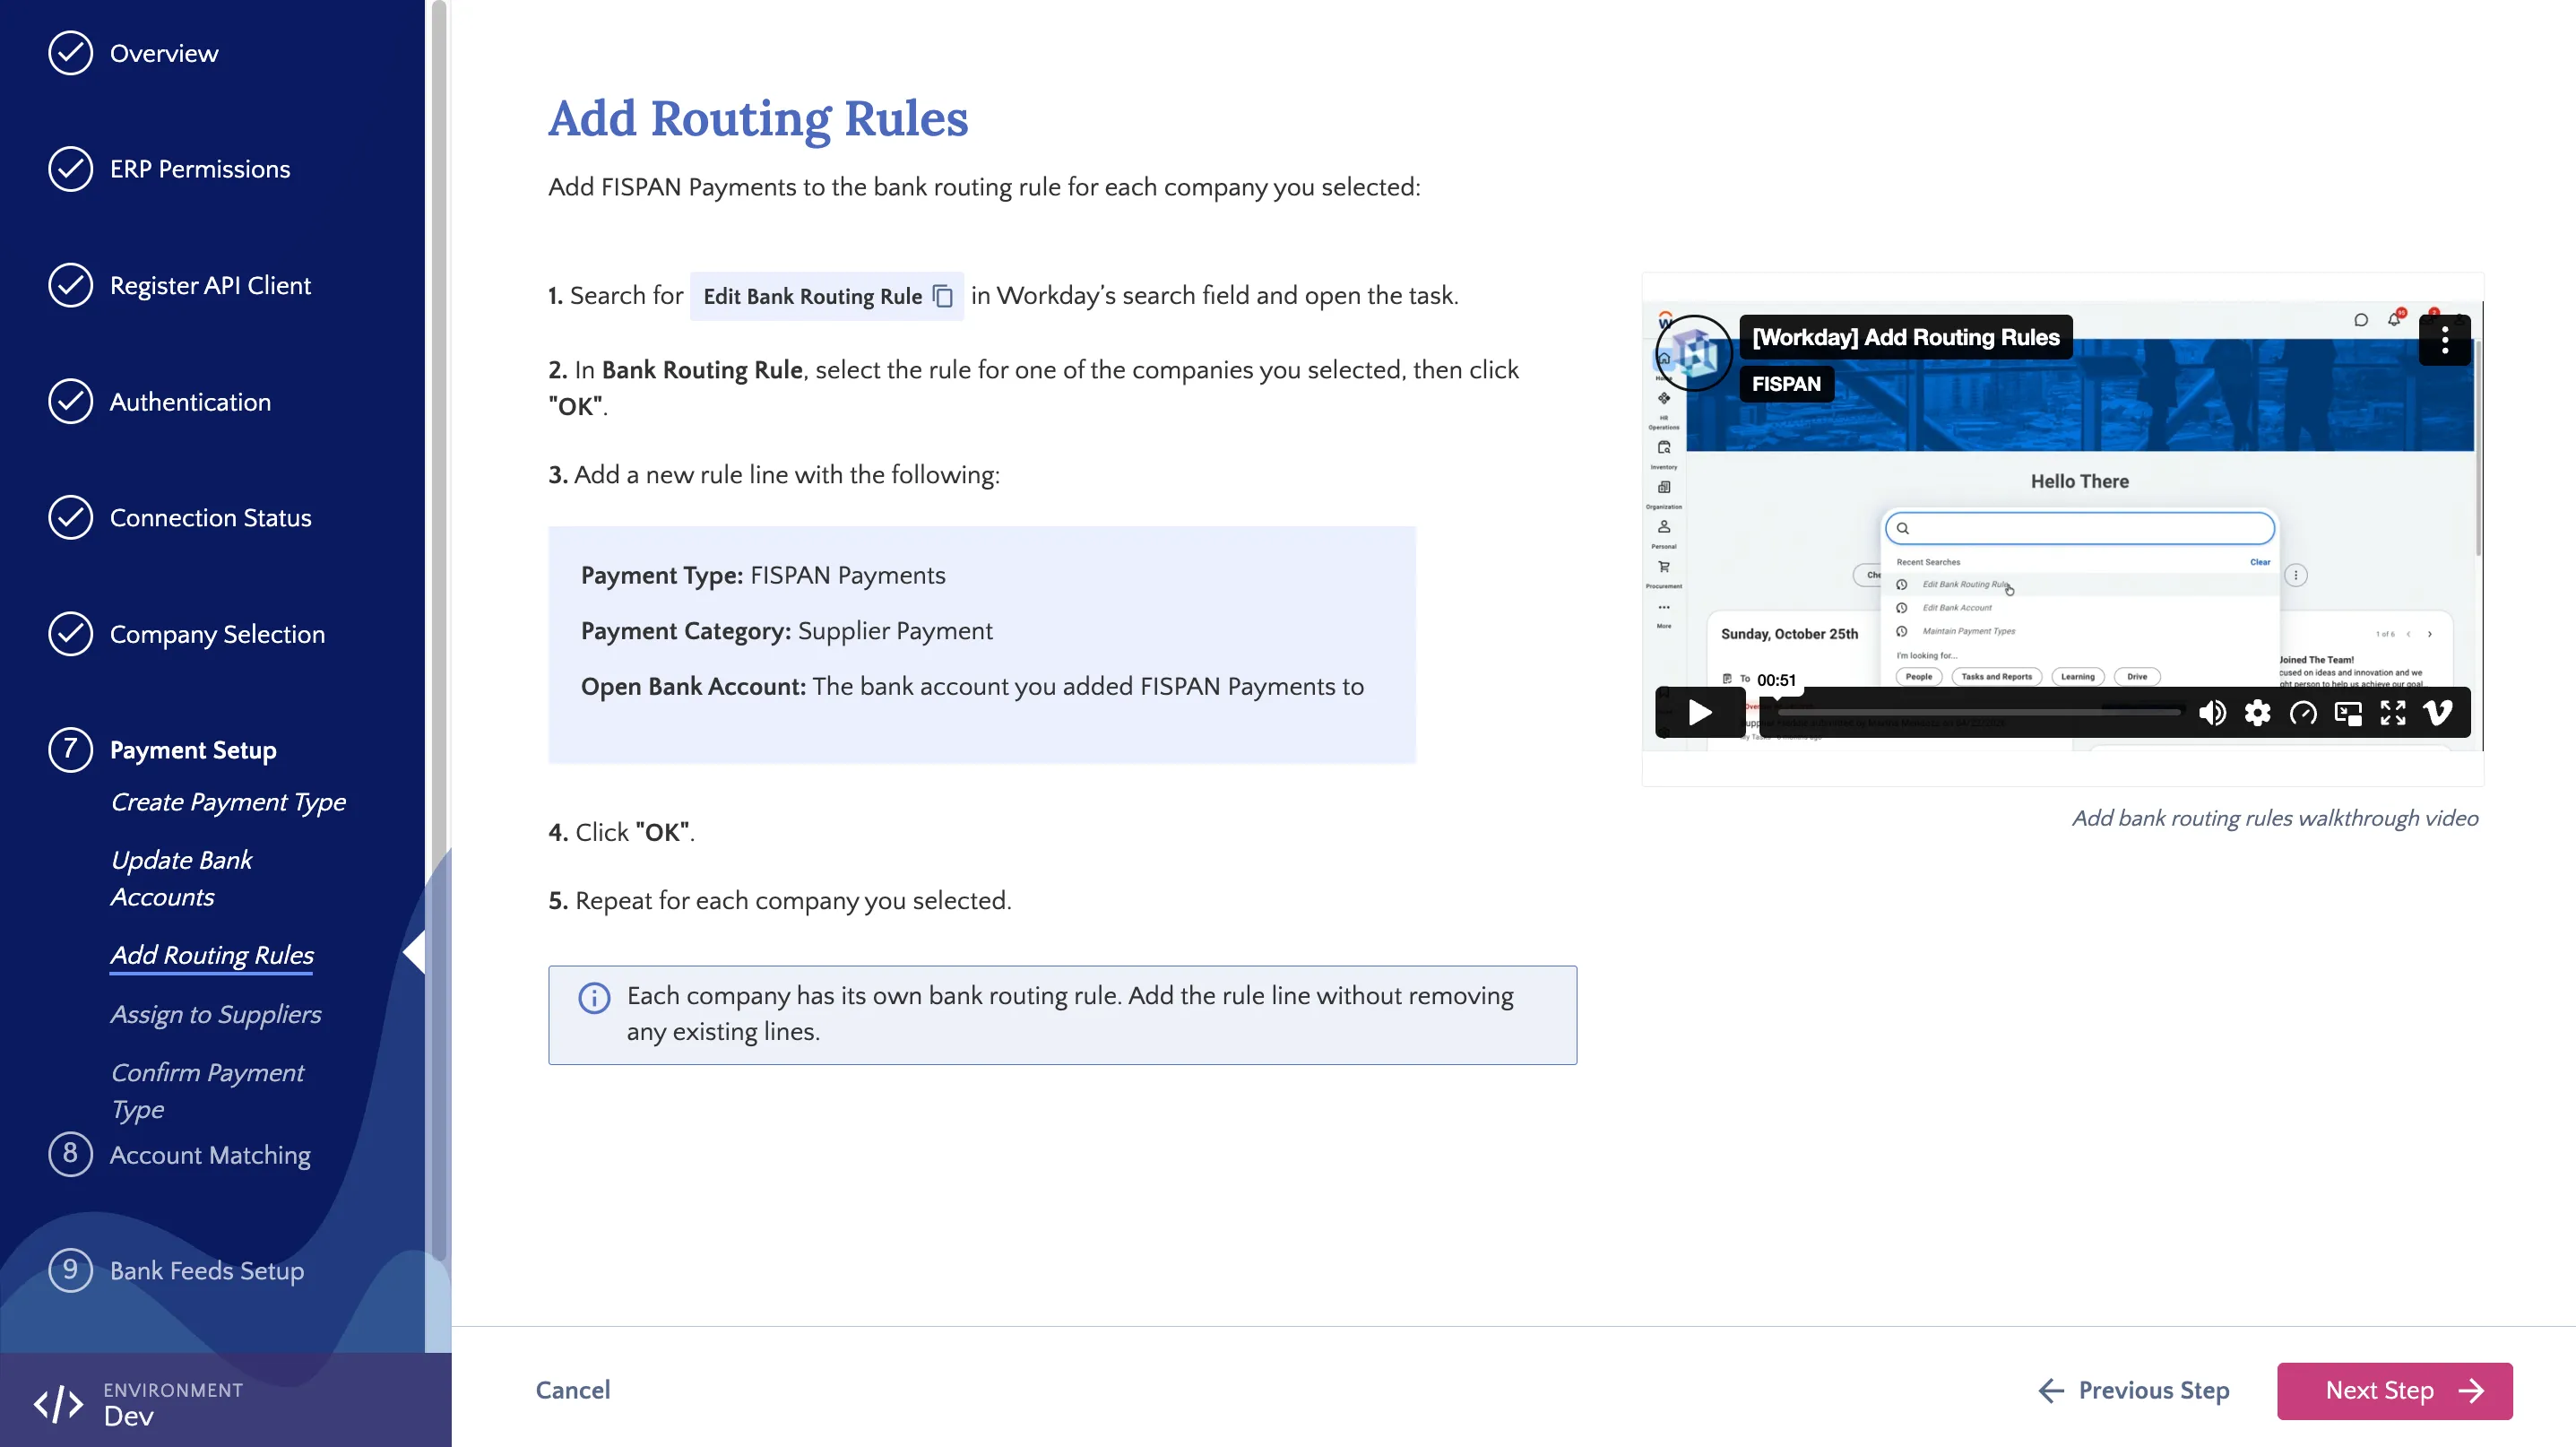Open the video's three-dot menu
The height and width of the screenshot is (1447, 2576).
pyautogui.click(x=2444, y=340)
